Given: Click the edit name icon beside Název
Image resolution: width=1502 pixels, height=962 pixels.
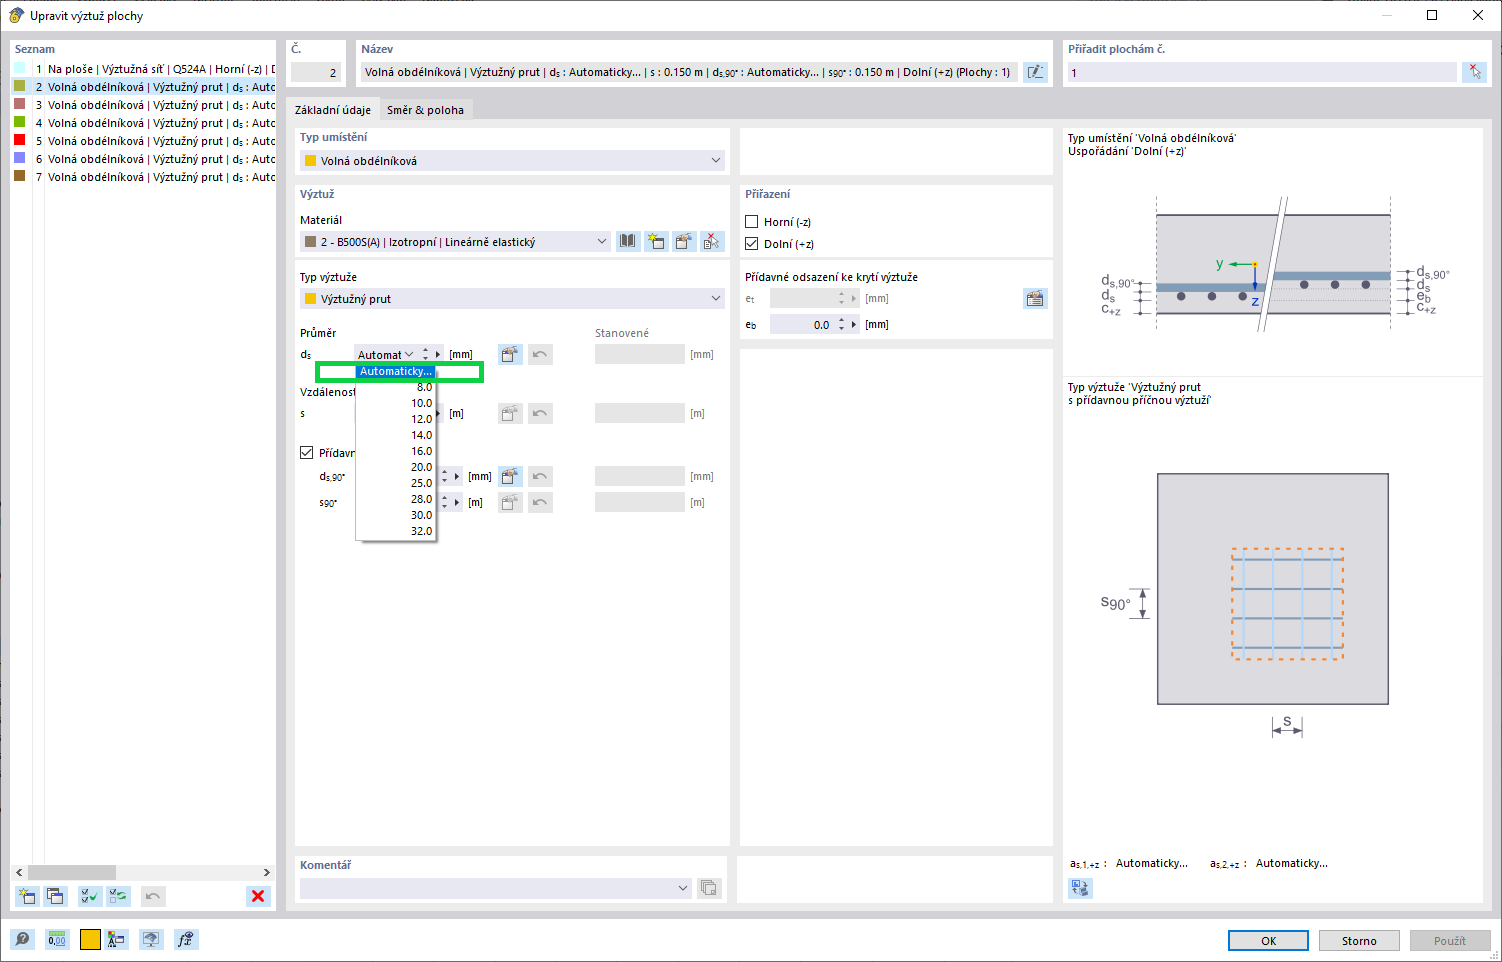Looking at the screenshot, I should 1035,72.
